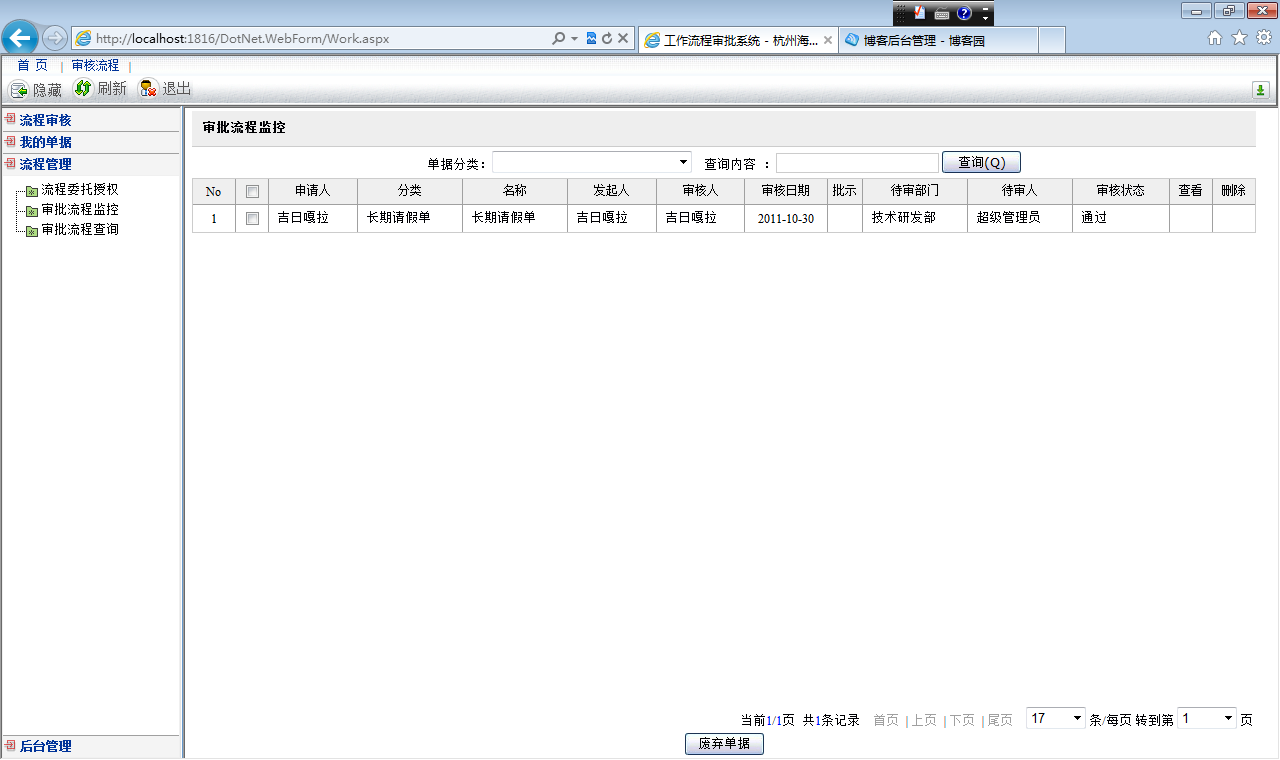Image resolution: width=1280 pixels, height=760 pixels.
Task: Click the 查询内容 input field
Action: 858,162
